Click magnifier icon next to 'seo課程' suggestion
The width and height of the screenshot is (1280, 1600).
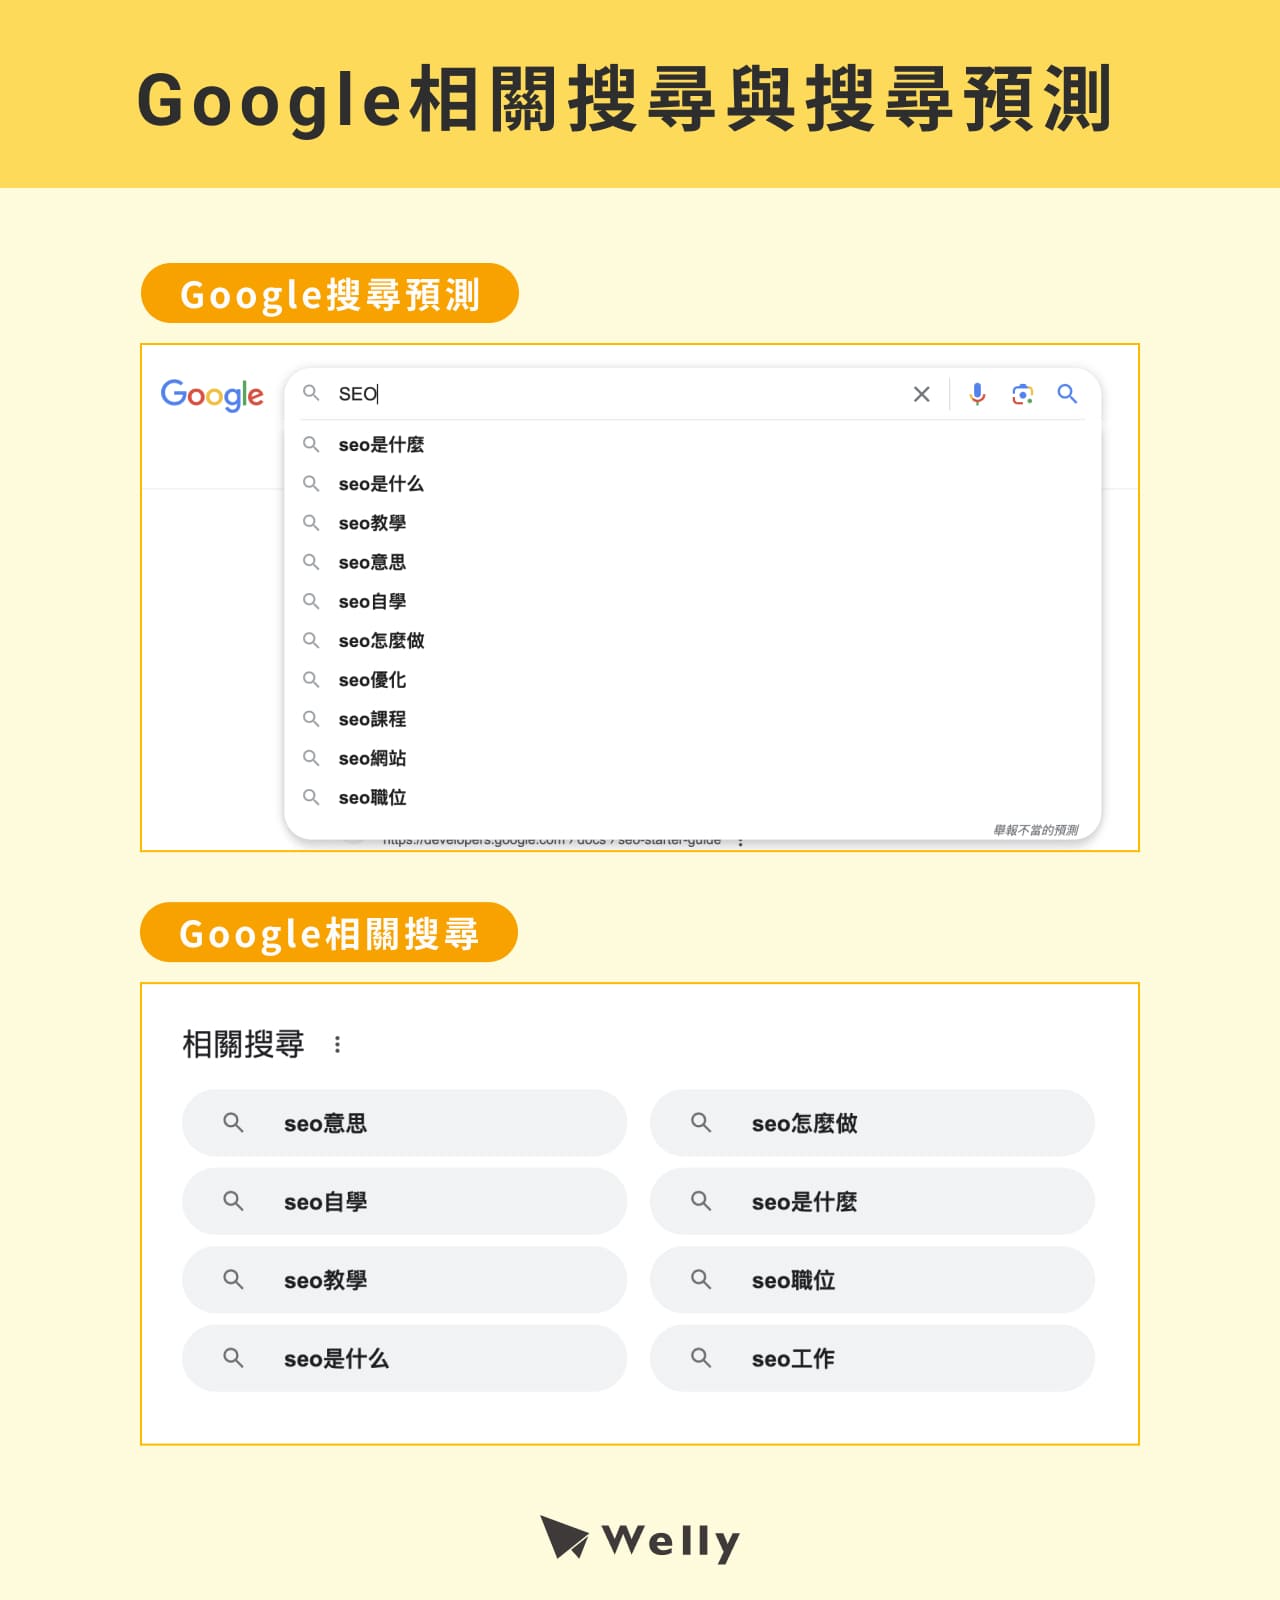pyautogui.click(x=311, y=718)
